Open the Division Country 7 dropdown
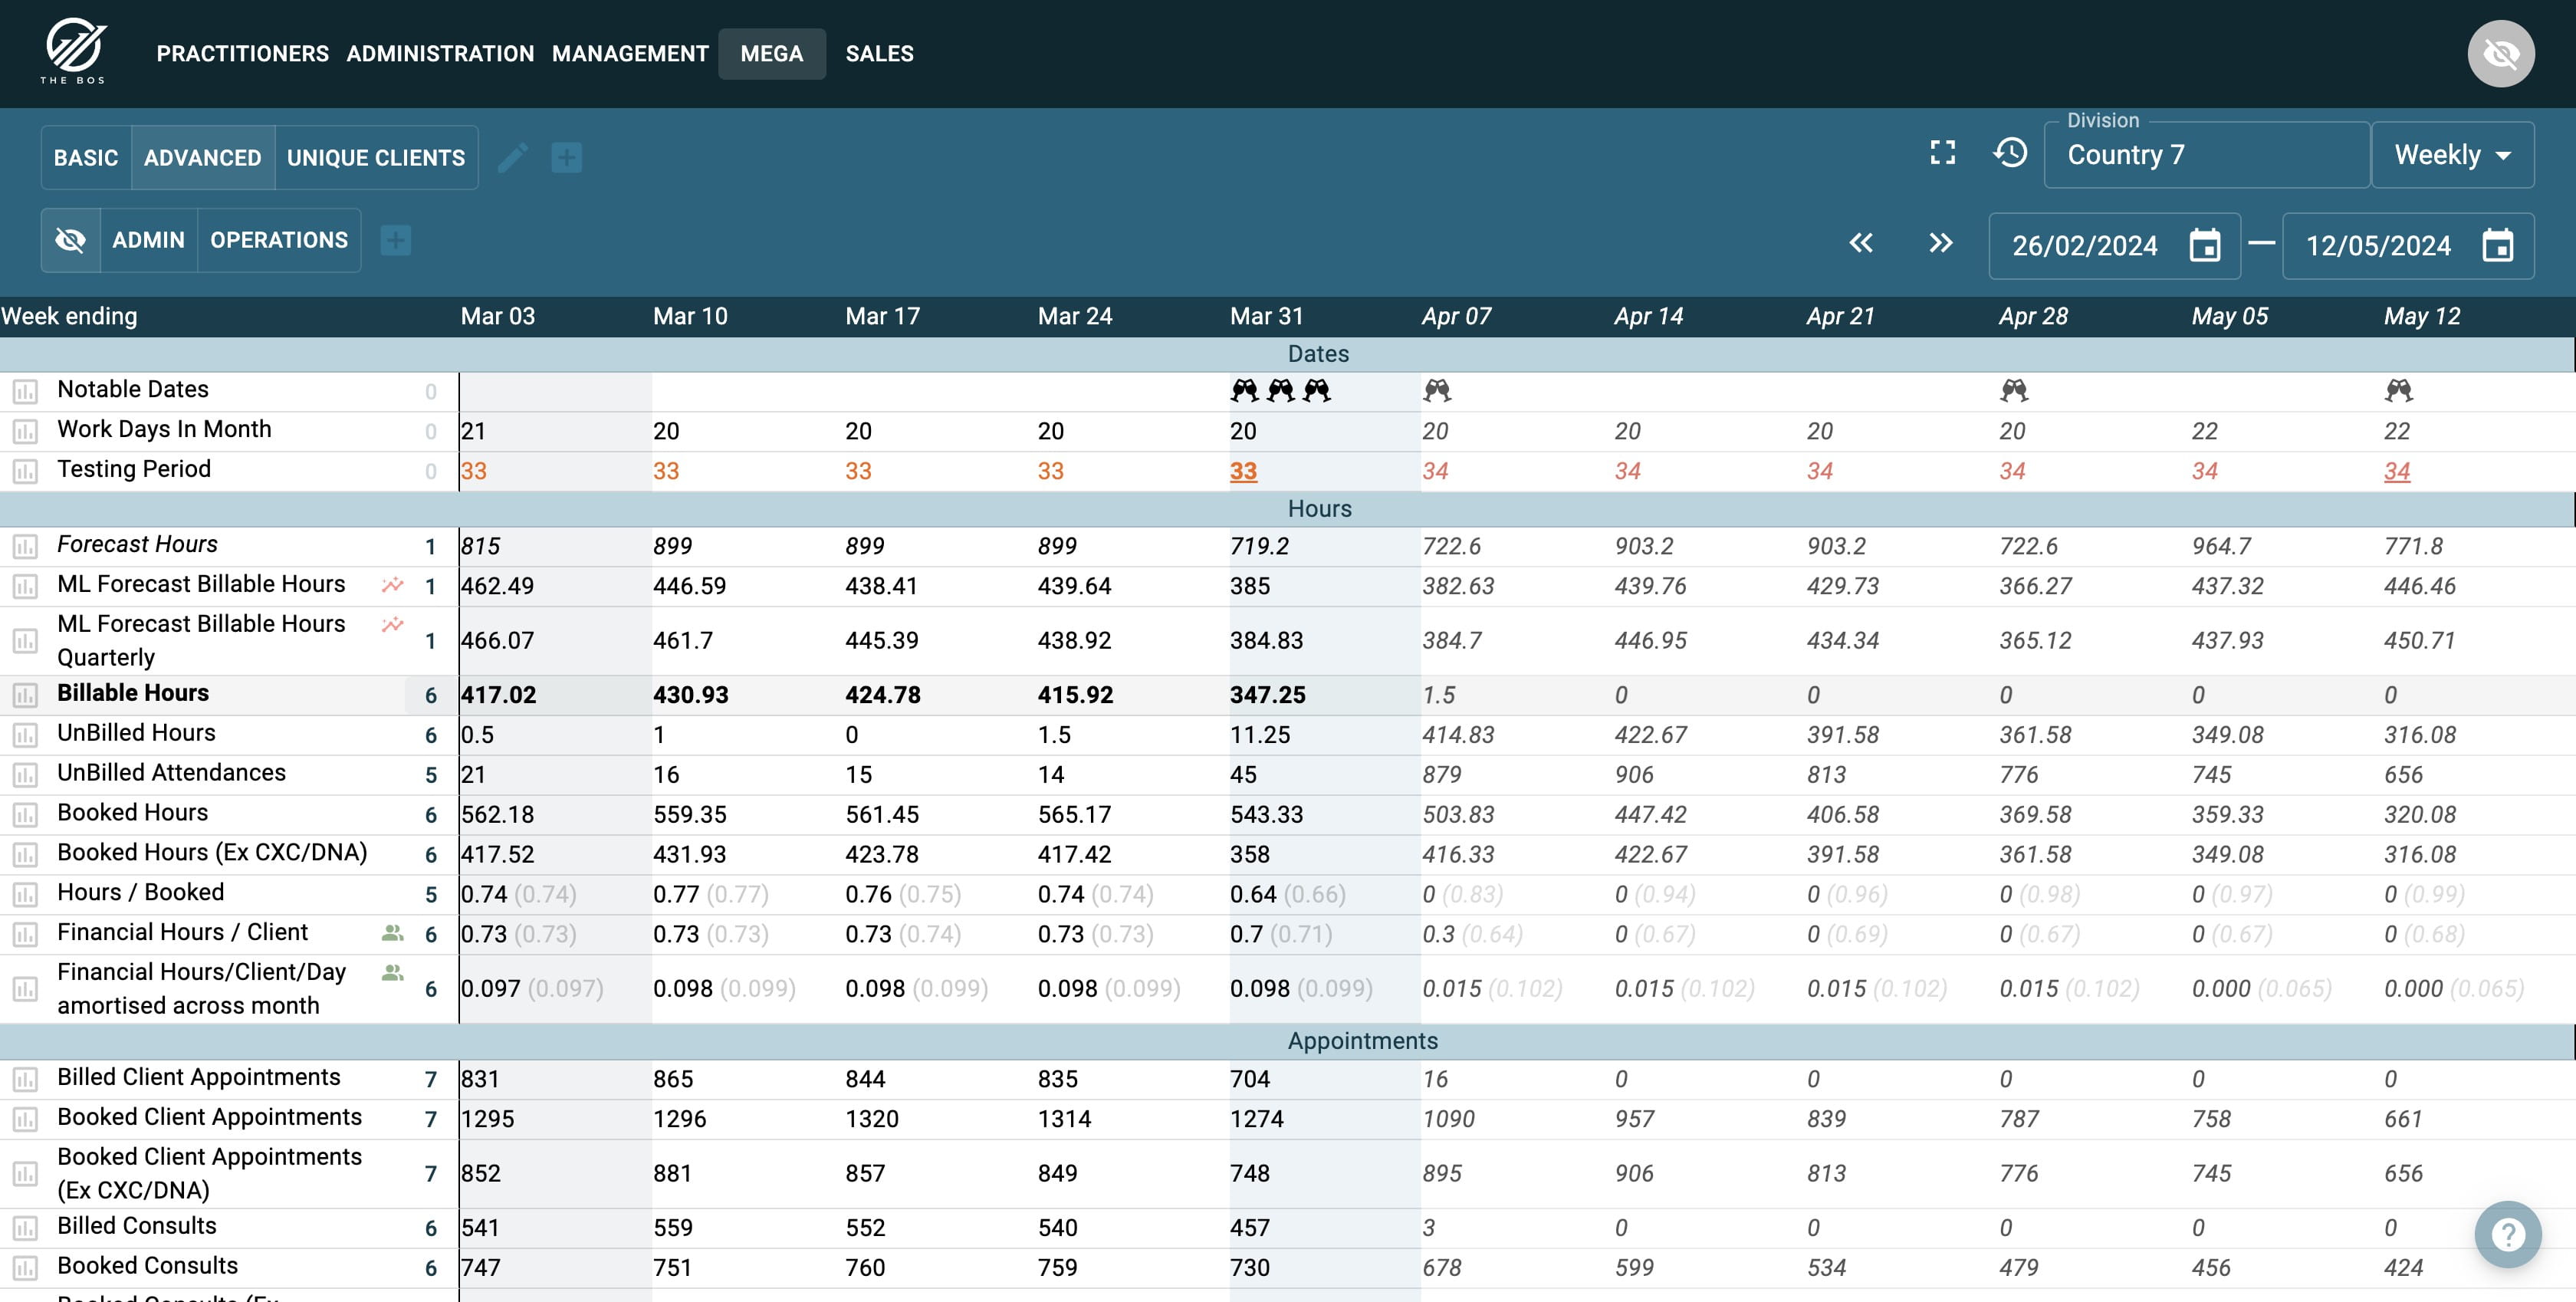 click(x=2206, y=155)
